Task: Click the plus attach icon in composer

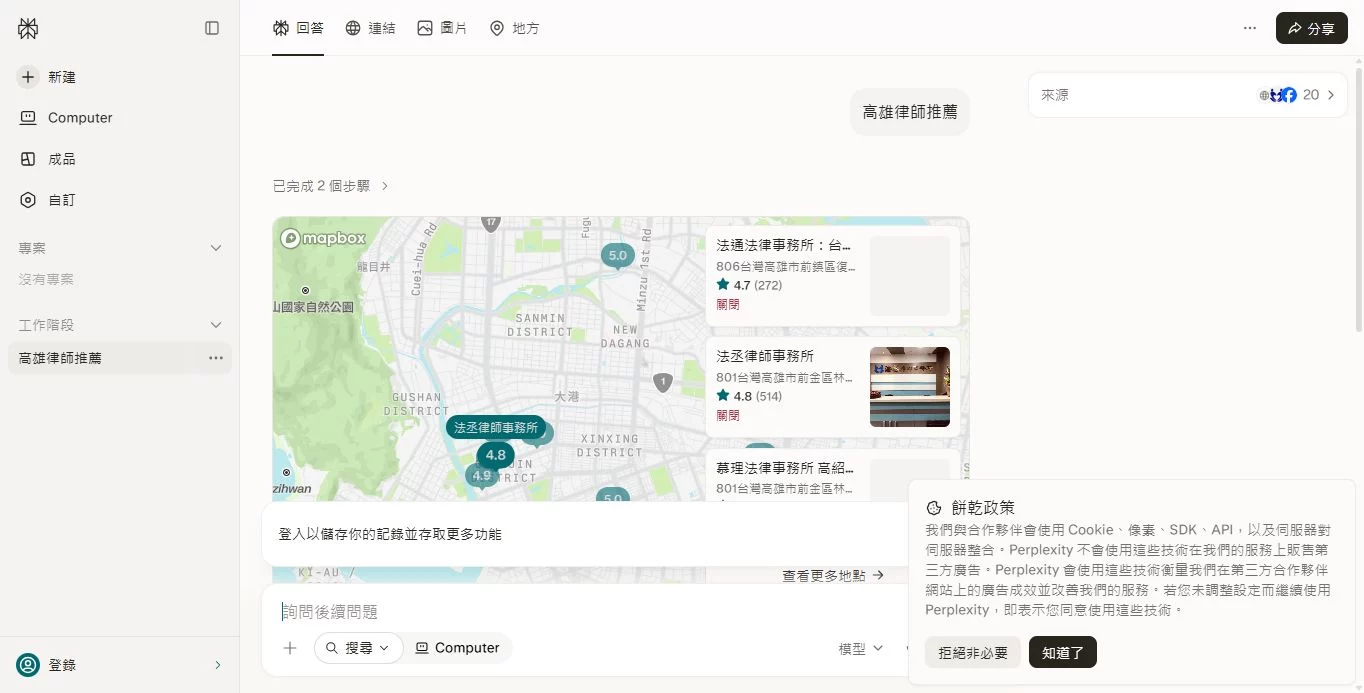Action: click(x=290, y=648)
